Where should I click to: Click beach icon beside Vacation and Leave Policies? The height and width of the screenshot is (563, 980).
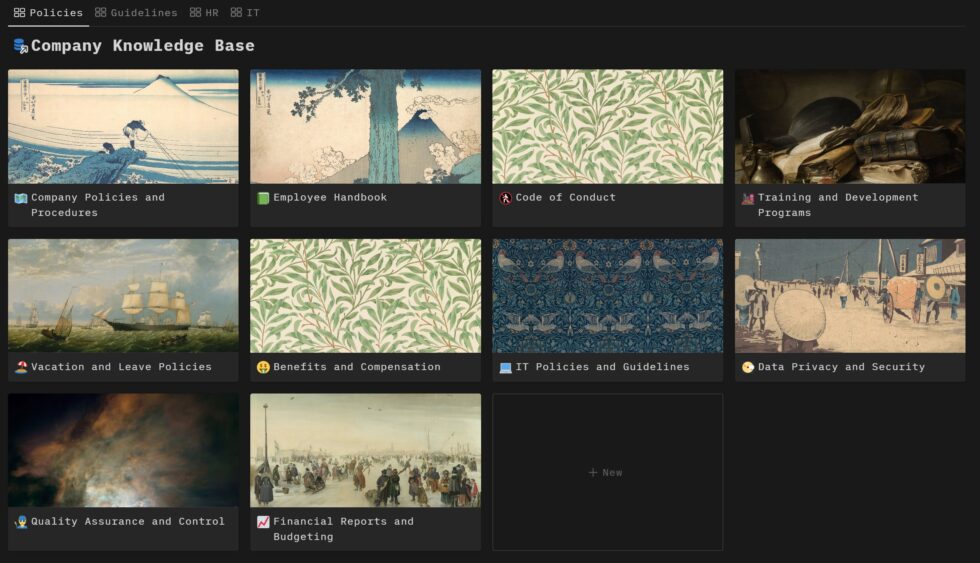pos(21,367)
